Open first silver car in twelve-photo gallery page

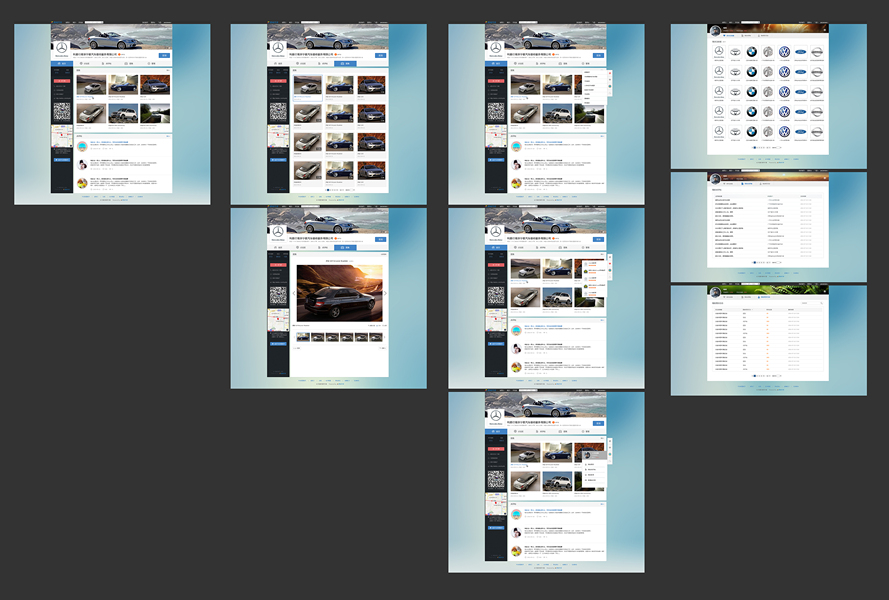click(308, 85)
